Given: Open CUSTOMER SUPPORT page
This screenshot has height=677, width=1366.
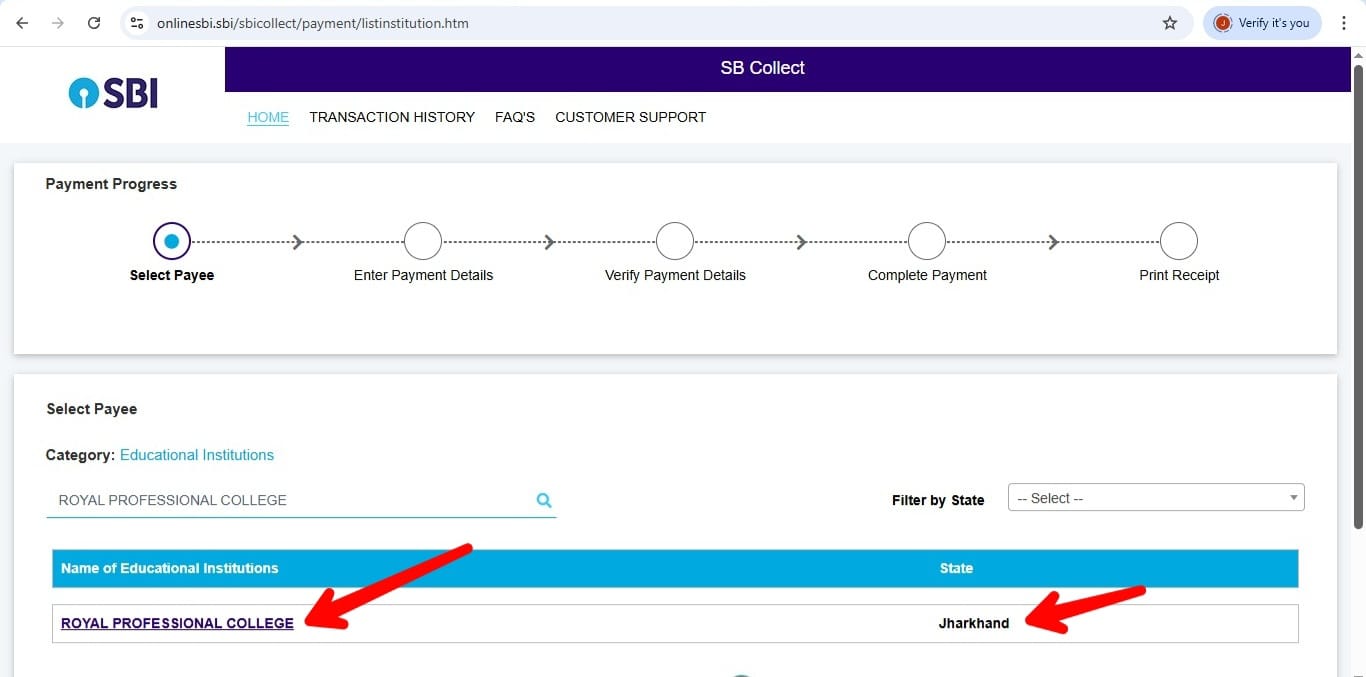Looking at the screenshot, I should tap(630, 117).
